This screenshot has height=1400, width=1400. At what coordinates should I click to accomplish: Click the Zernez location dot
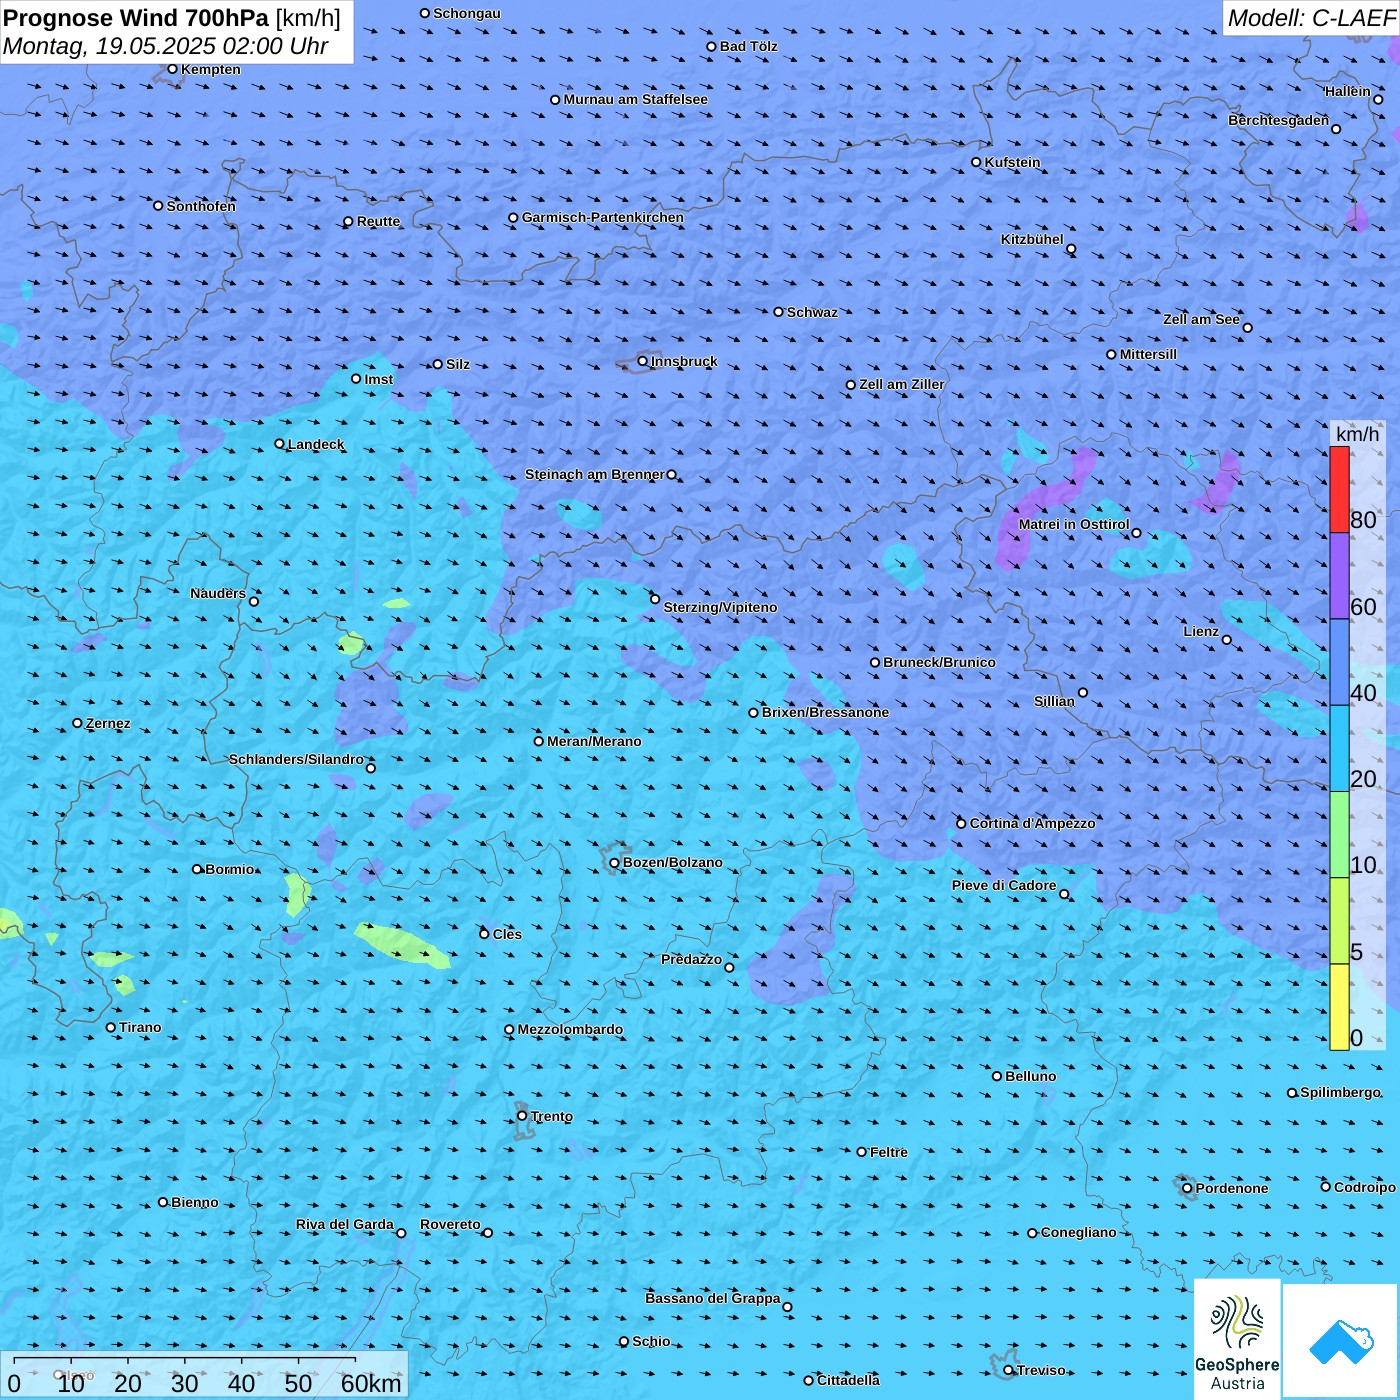77,723
